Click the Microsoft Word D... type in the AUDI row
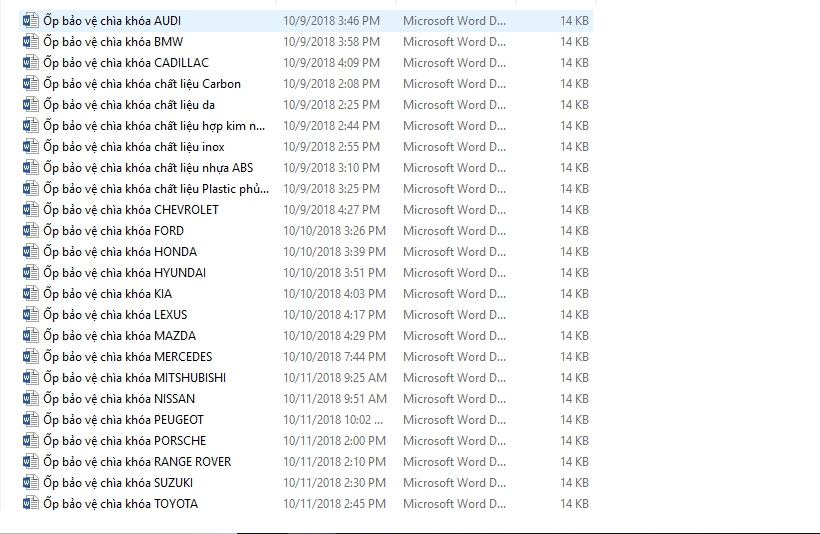This screenshot has width=820, height=534. point(454,21)
